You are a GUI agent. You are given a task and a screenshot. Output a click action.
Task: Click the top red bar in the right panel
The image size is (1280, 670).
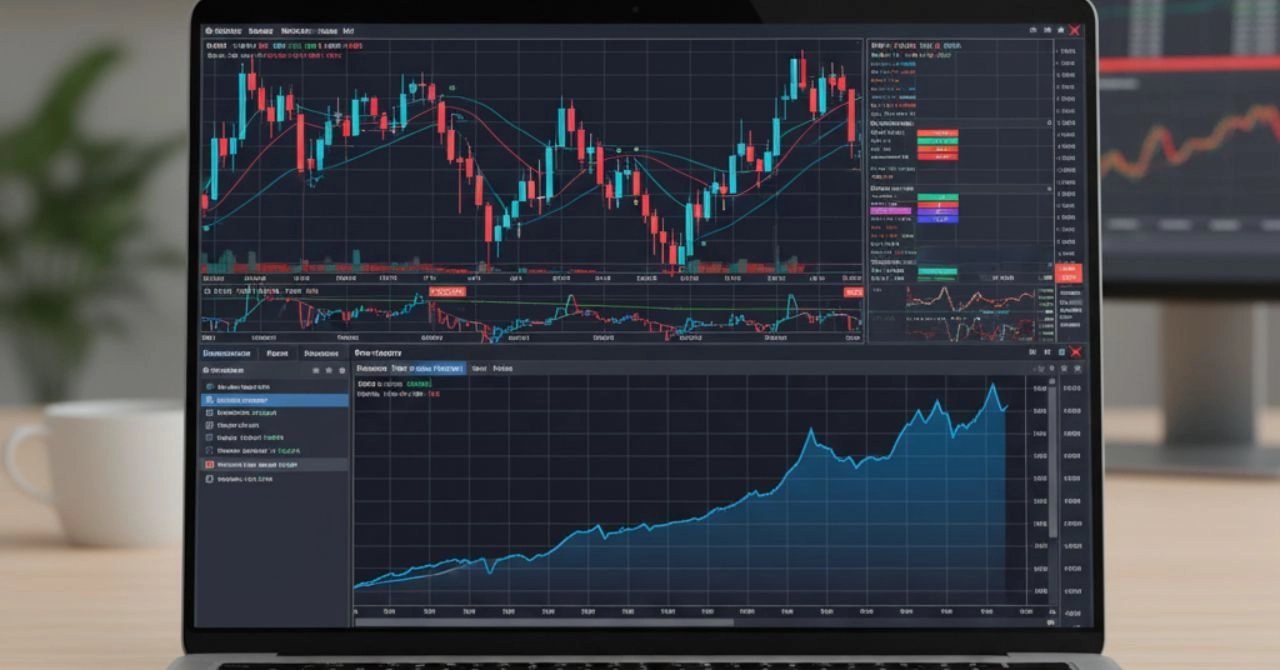tap(937, 133)
